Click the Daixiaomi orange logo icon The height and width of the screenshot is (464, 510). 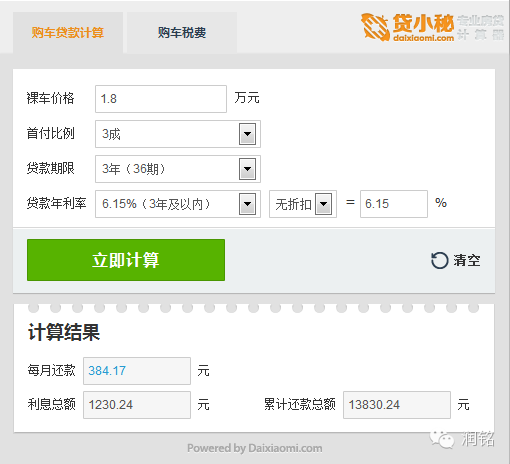click(375, 27)
